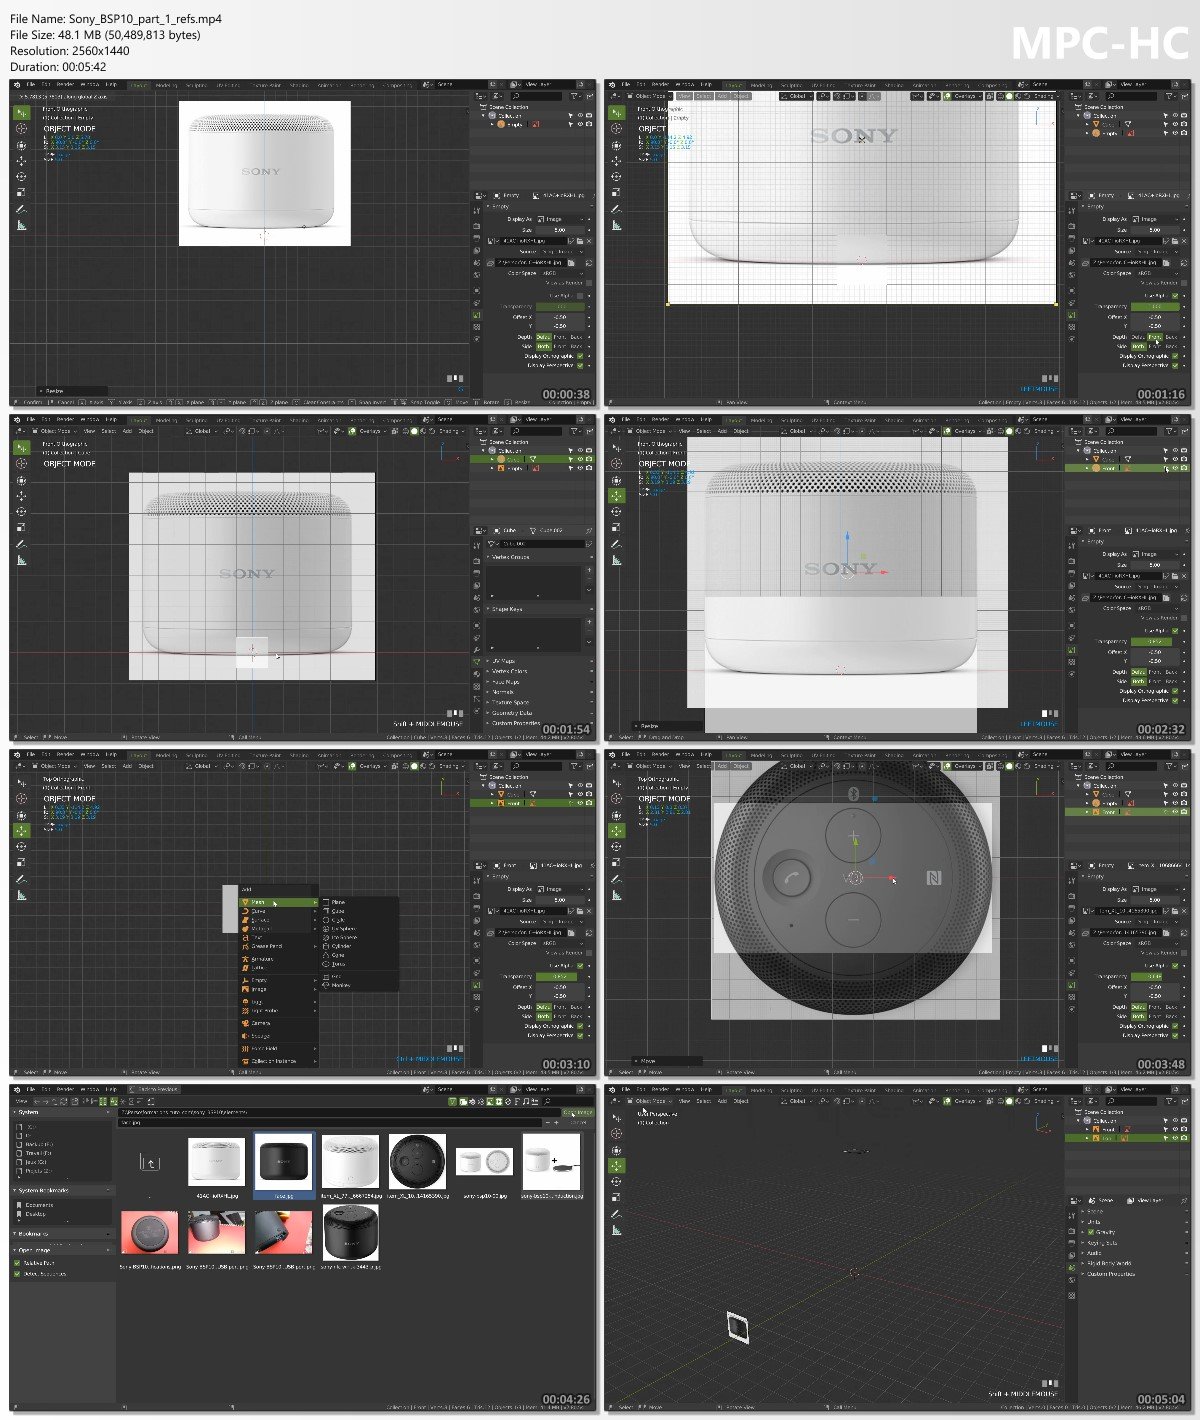This screenshot has width=1200, height=1420.
Task: Choose Plane in the Mesh submenu
Action: point(358,902)
